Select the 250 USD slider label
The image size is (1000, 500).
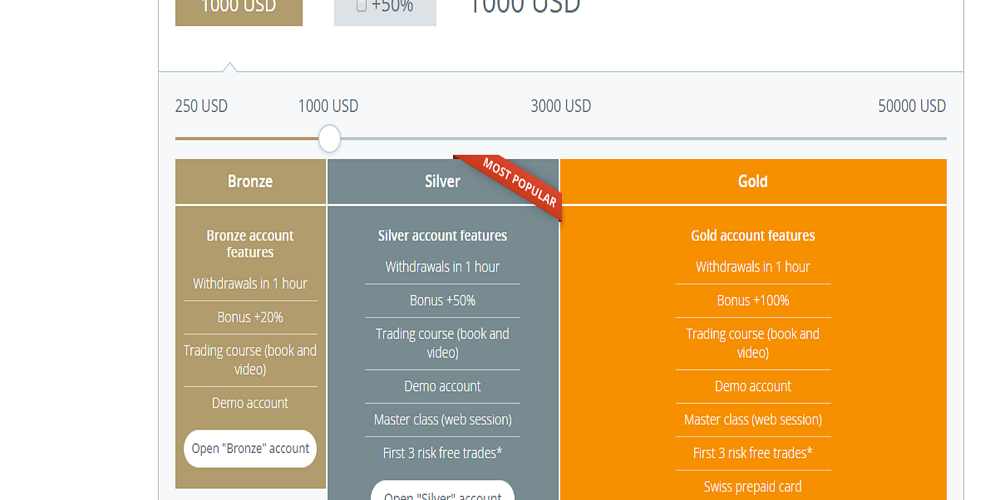tap(201, 106)
